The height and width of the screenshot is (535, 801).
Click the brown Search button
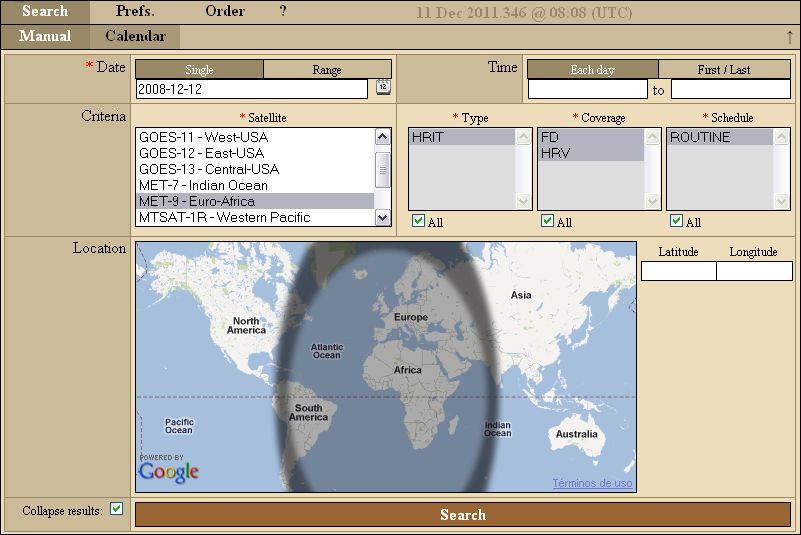point(463,515)
